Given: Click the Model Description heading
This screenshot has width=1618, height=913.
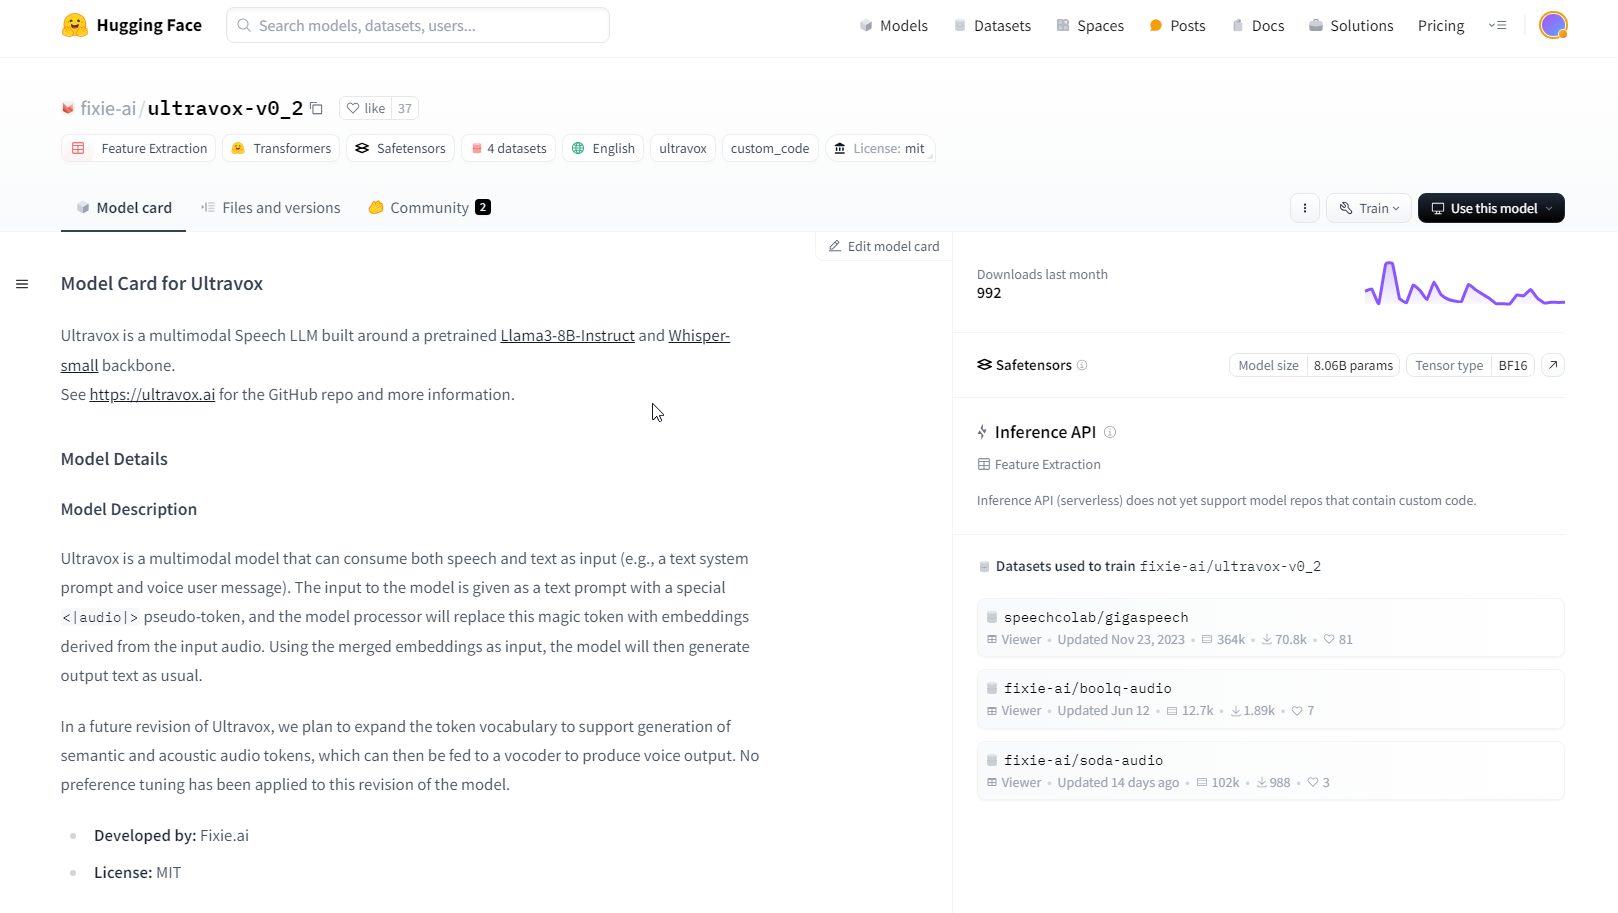Looking at the screenshot, I should (129, 509).
